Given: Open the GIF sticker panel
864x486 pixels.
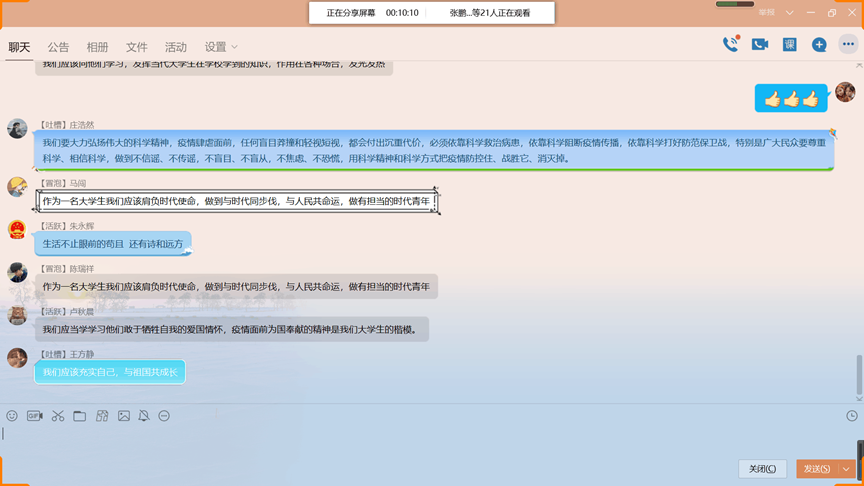Looking at the screenshot, I should click(34, 416).
